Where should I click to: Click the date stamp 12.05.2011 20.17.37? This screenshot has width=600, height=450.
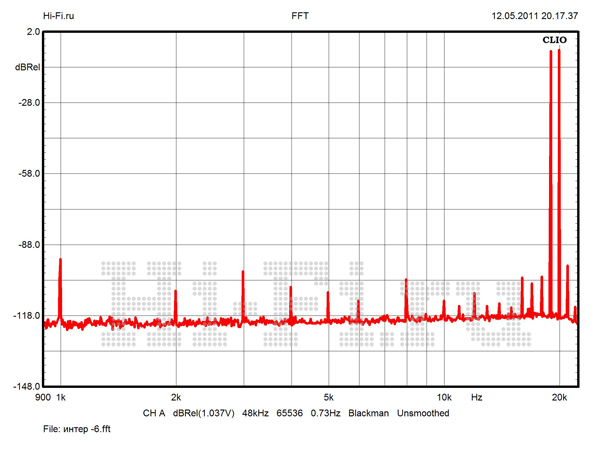pos(533,17)
